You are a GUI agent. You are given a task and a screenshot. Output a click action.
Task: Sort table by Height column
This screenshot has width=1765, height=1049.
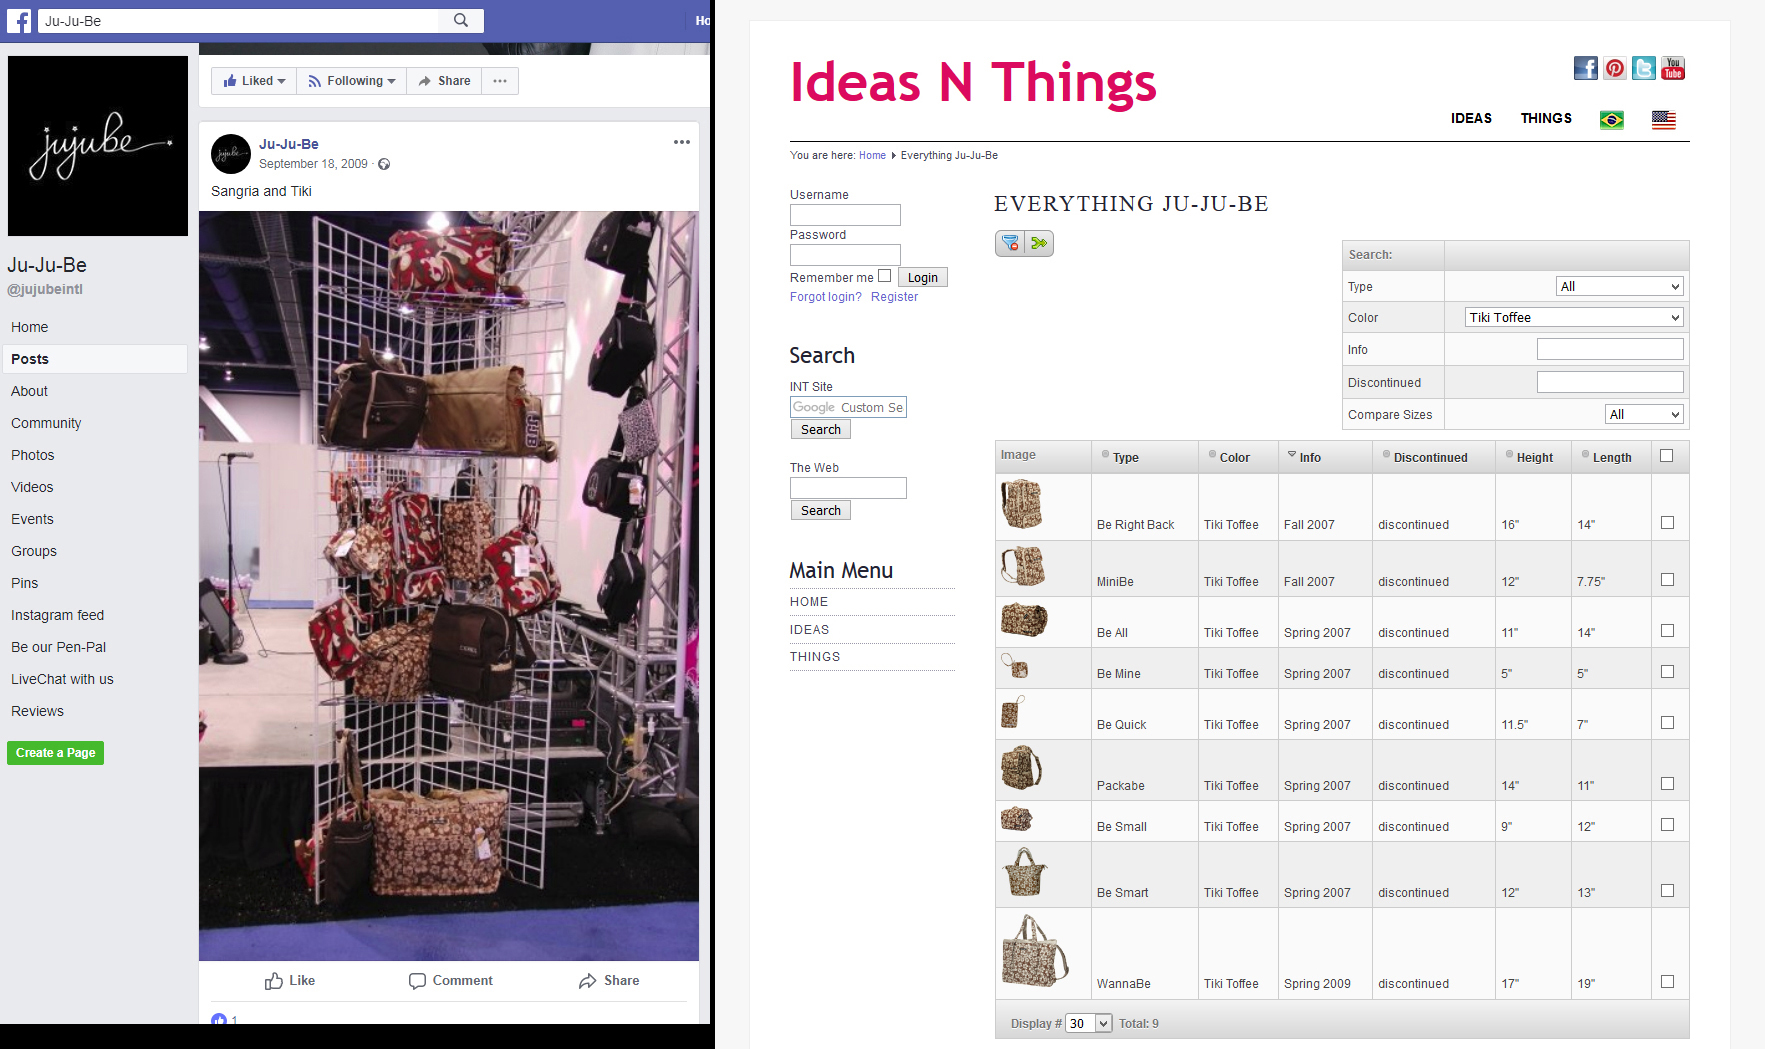(1534, 458)
